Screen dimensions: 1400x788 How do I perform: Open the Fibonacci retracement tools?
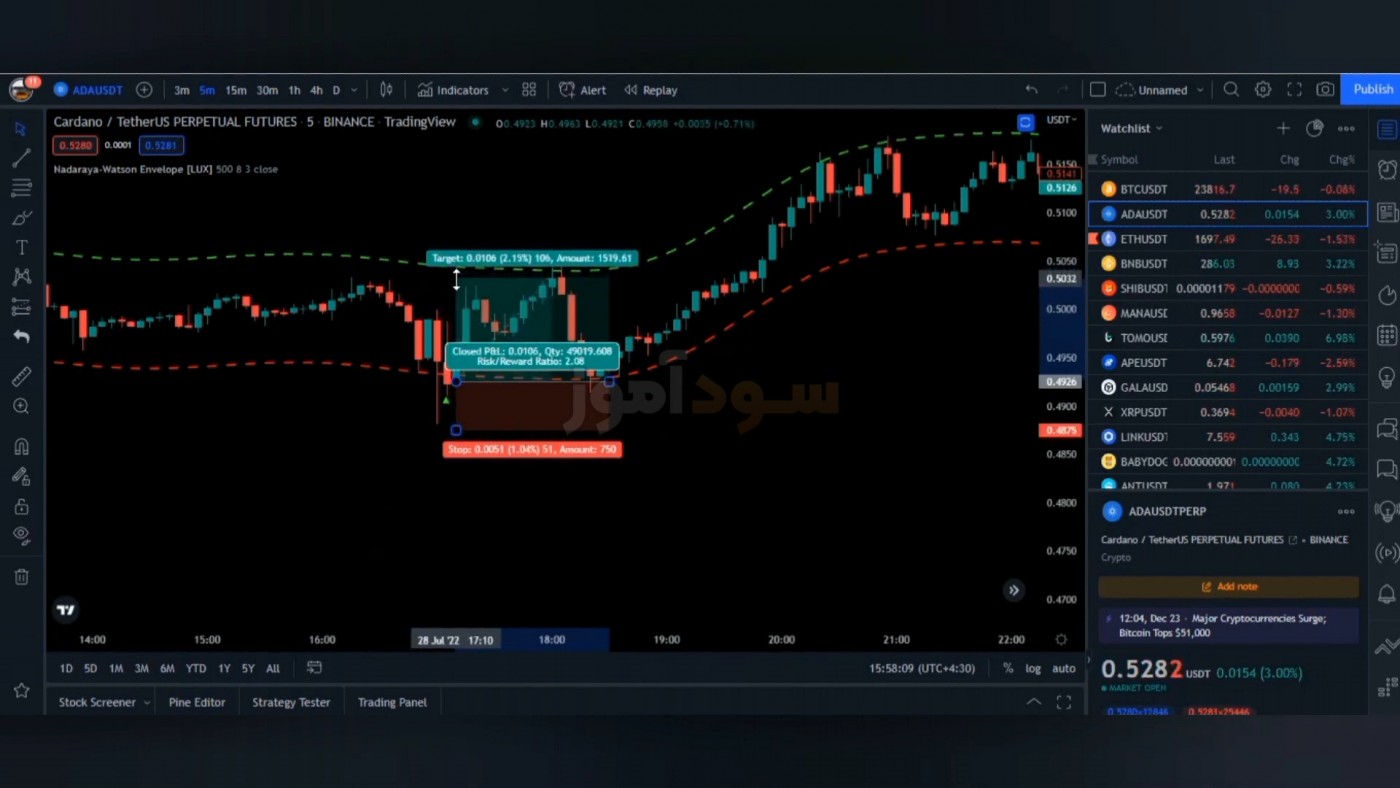coord(21,188)
